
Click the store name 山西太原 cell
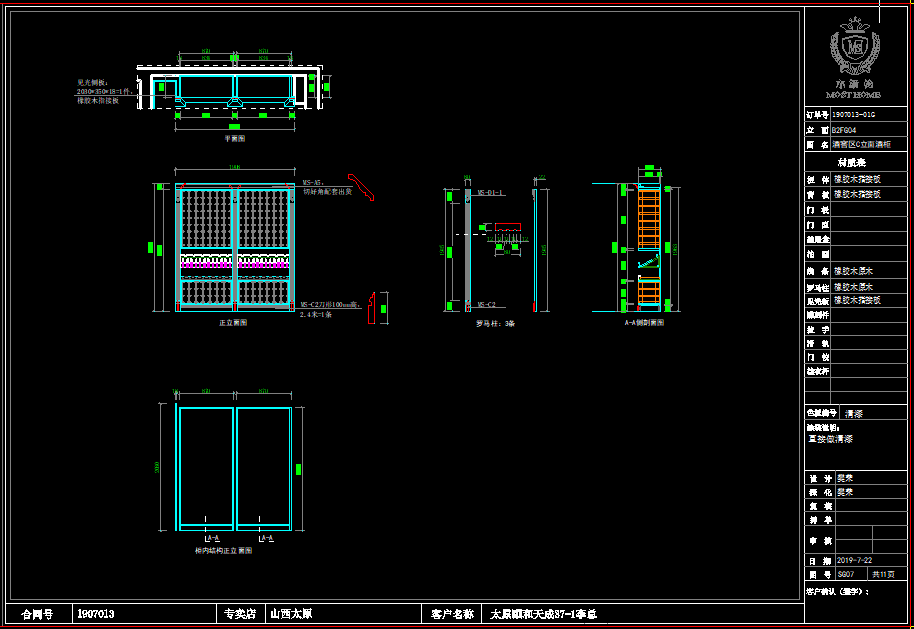291,614
